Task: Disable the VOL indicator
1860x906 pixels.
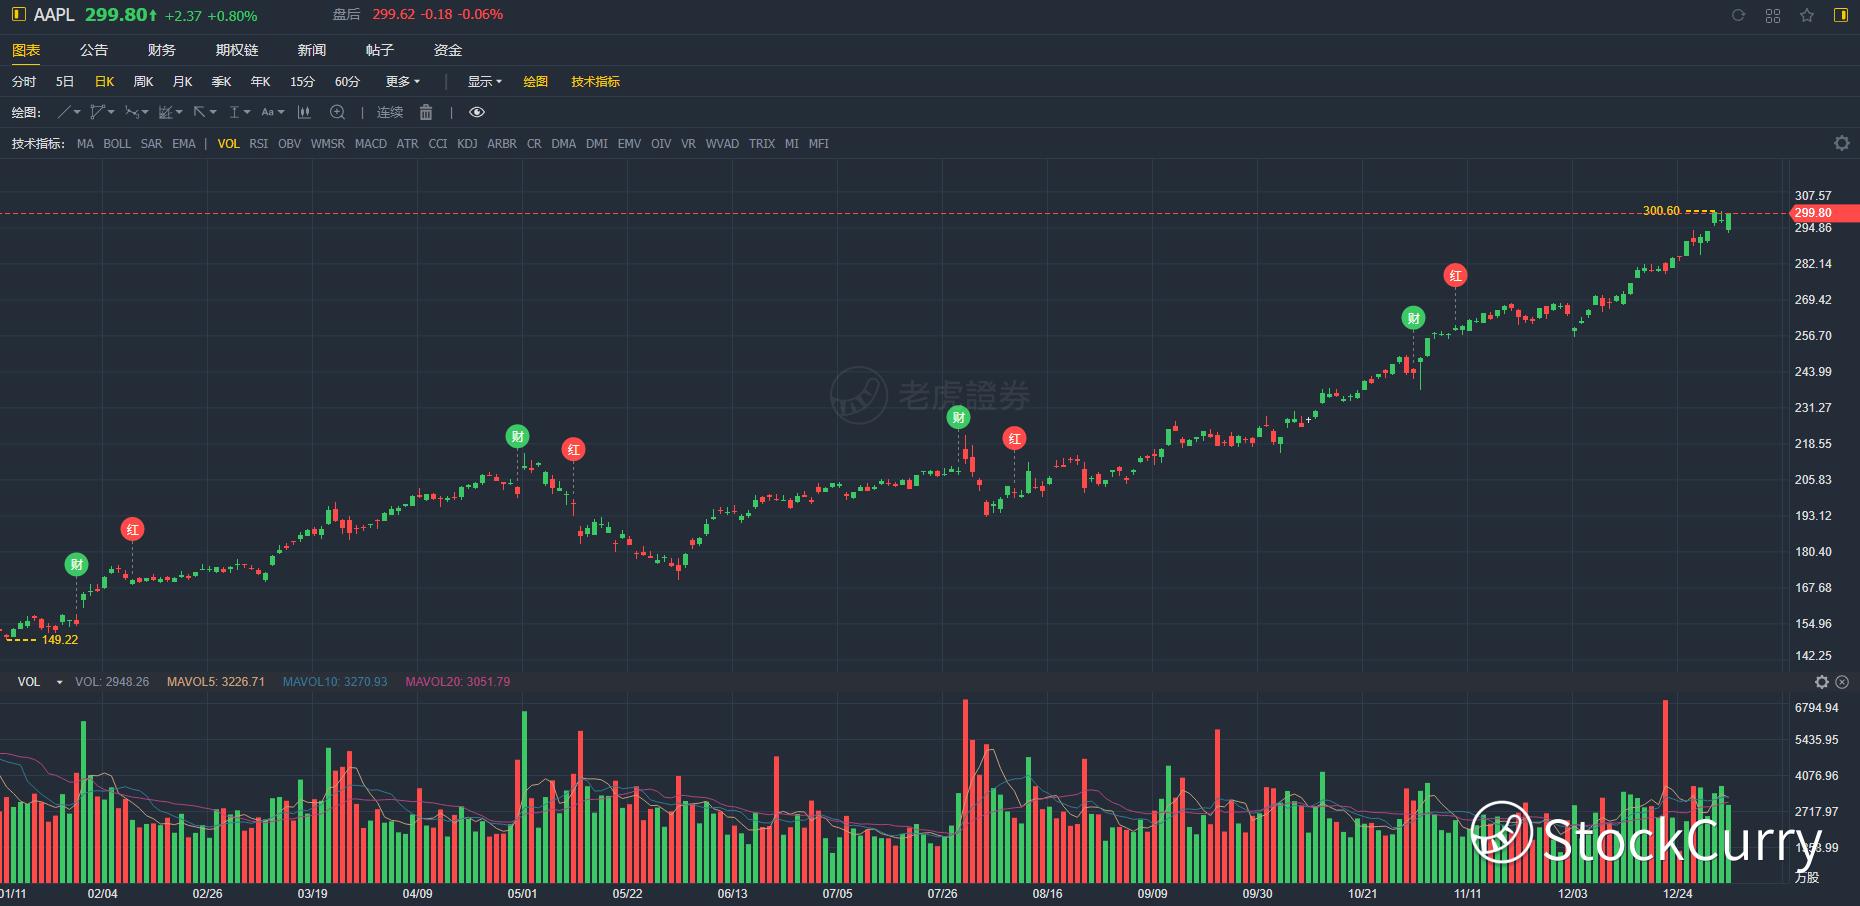Action: (x=229, y=144)
